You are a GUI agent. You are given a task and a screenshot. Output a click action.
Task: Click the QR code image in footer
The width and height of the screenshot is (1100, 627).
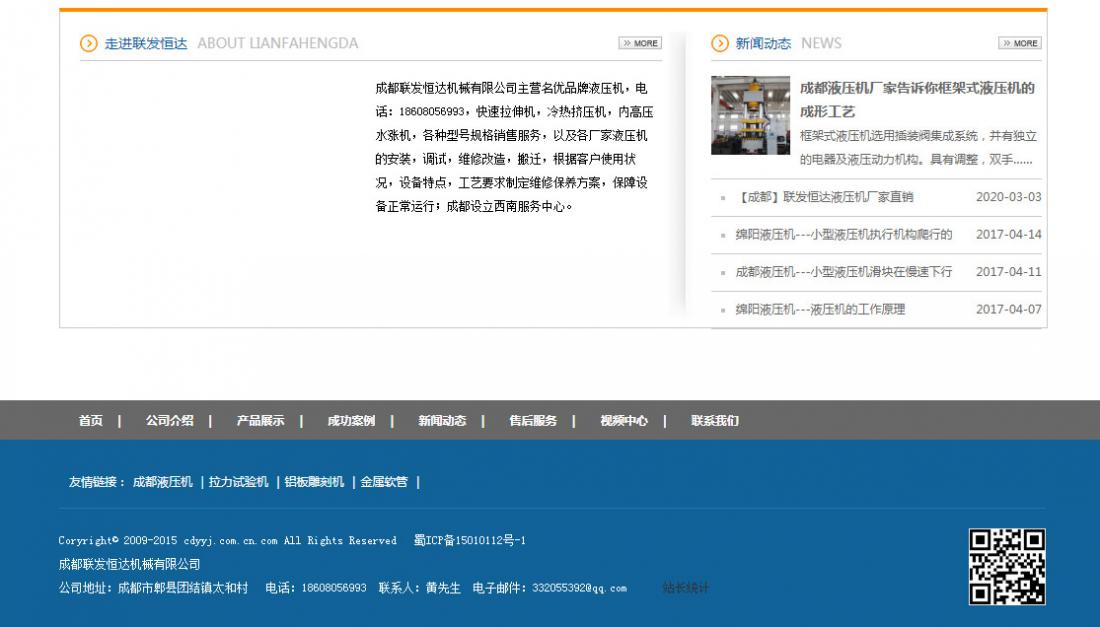pyautogui.click(x=1007, y=567)
